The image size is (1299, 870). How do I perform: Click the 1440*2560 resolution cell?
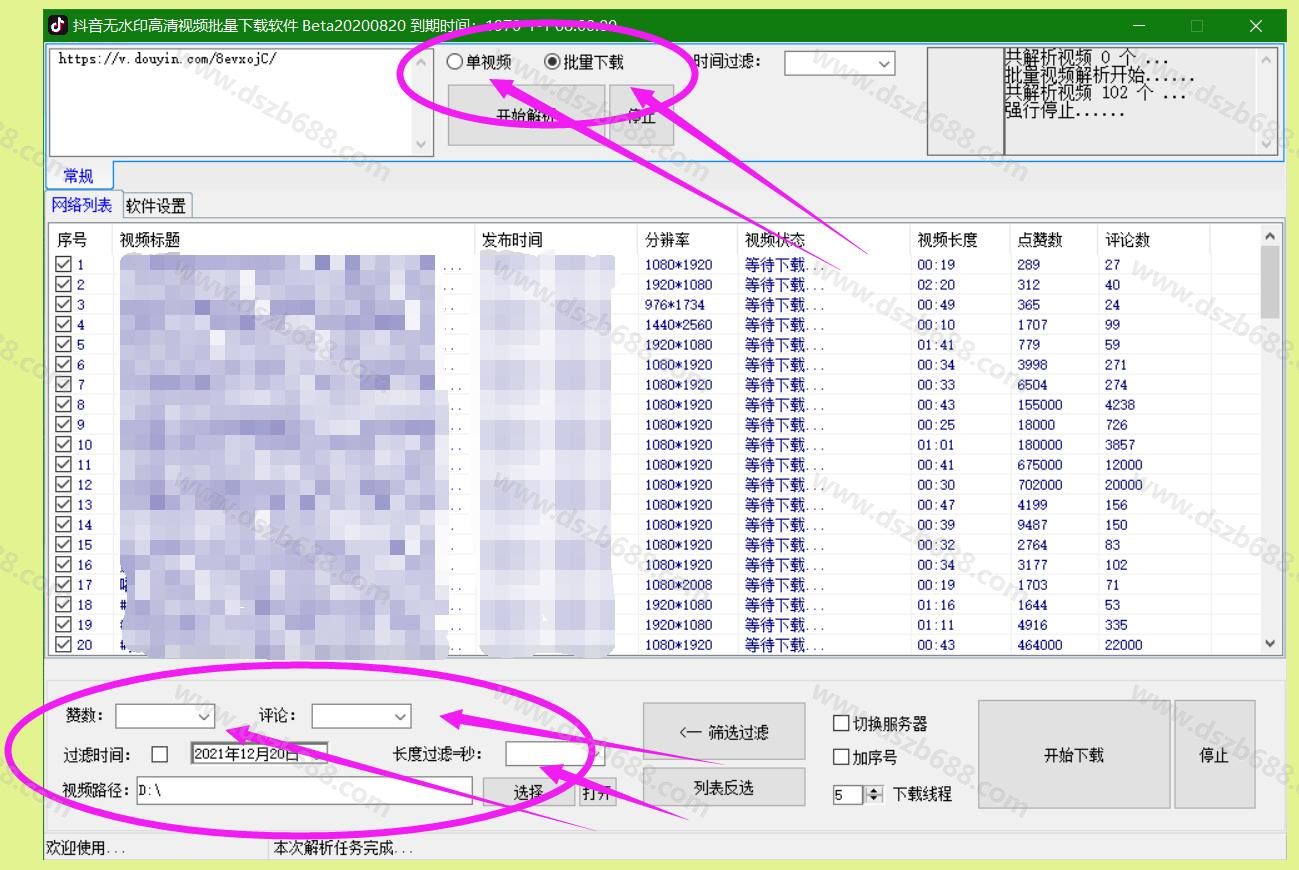tap(679, 325)
